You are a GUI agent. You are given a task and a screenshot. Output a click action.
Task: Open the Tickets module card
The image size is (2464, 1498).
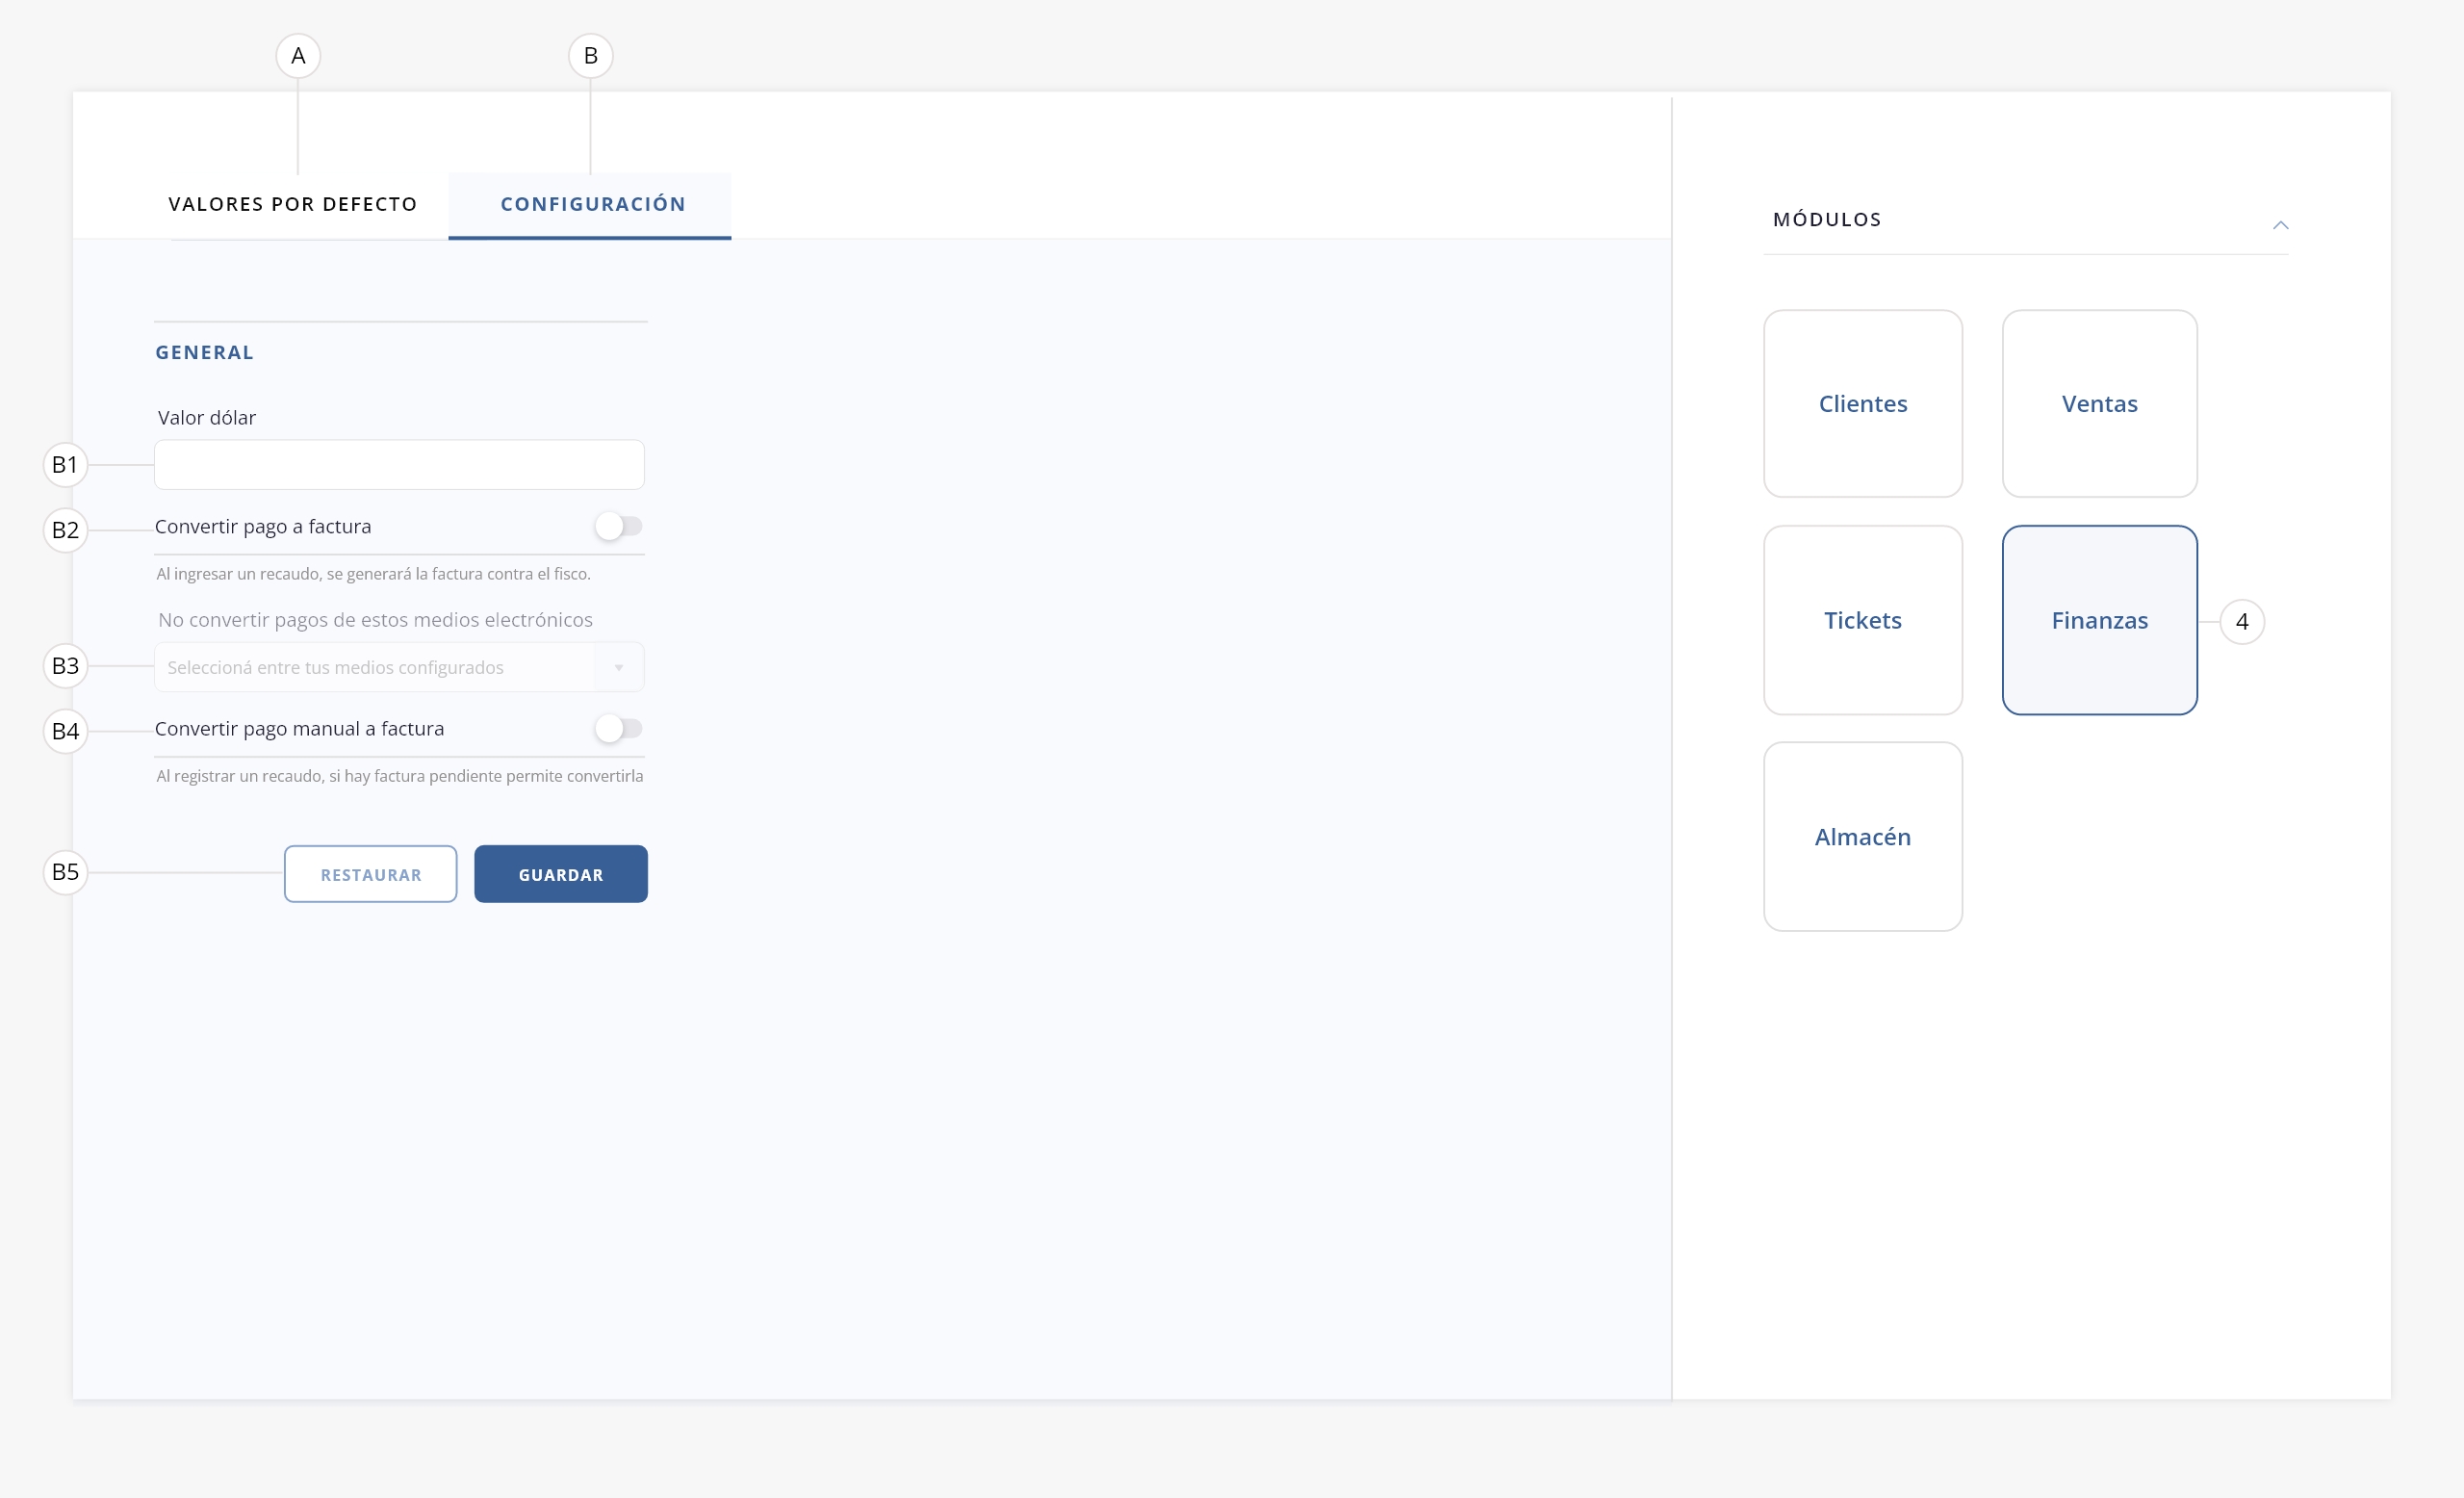pyautogui.click(x=1862, y=620)
